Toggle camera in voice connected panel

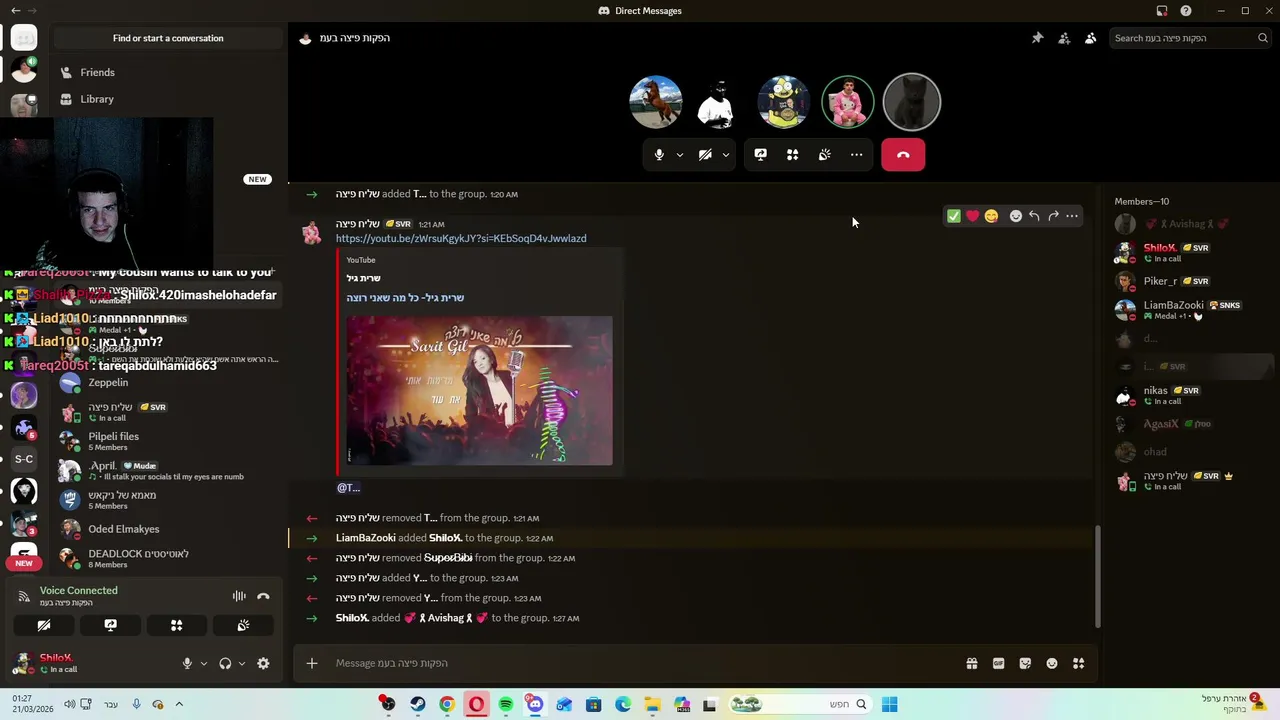[44, 625]
